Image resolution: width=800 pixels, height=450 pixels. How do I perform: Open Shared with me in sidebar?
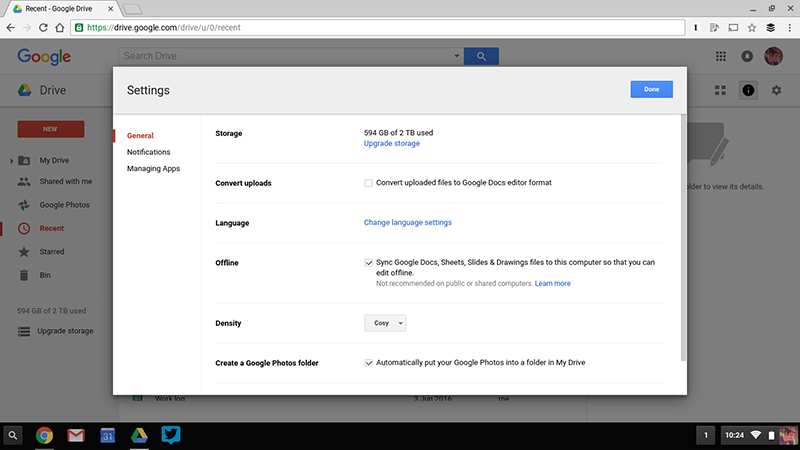(66, 181)
